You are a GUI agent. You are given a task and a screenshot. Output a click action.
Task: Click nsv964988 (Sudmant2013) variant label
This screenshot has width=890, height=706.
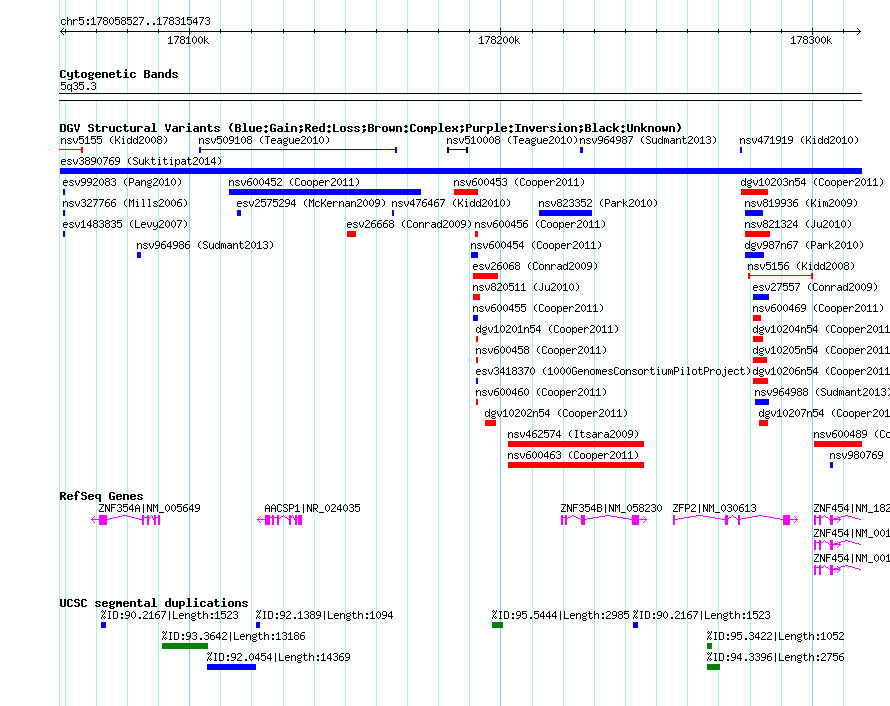point(822,392)
